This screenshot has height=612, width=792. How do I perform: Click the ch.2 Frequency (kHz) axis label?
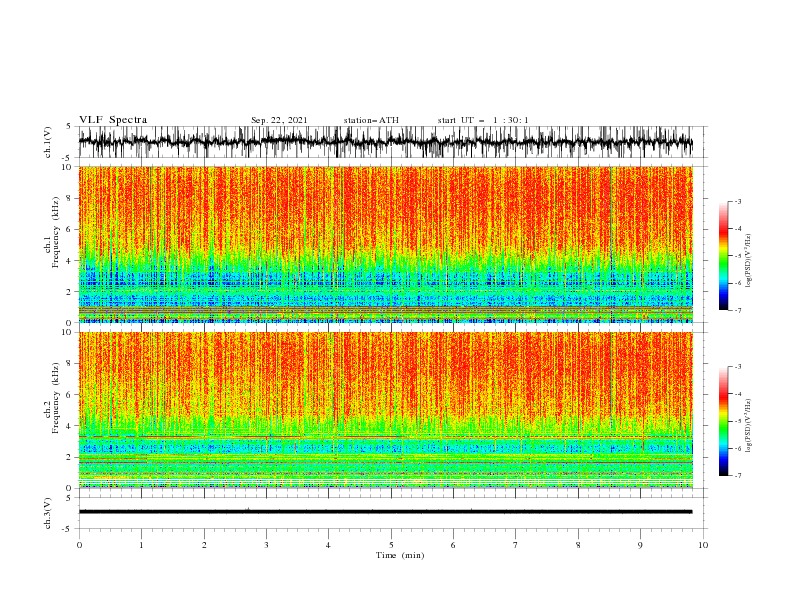coord(52,398)
